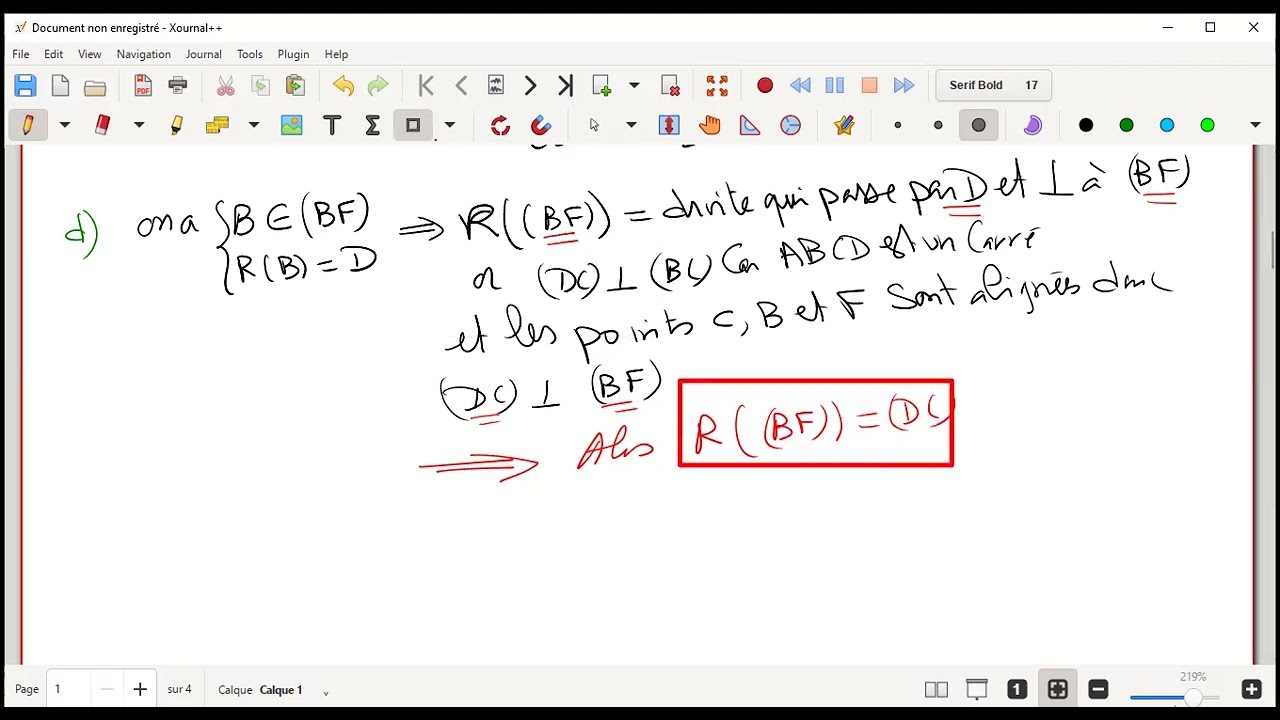Viewport: 1280px width, 720px height.
Task: Open a file with the folder icon
Action: (95, 86)
